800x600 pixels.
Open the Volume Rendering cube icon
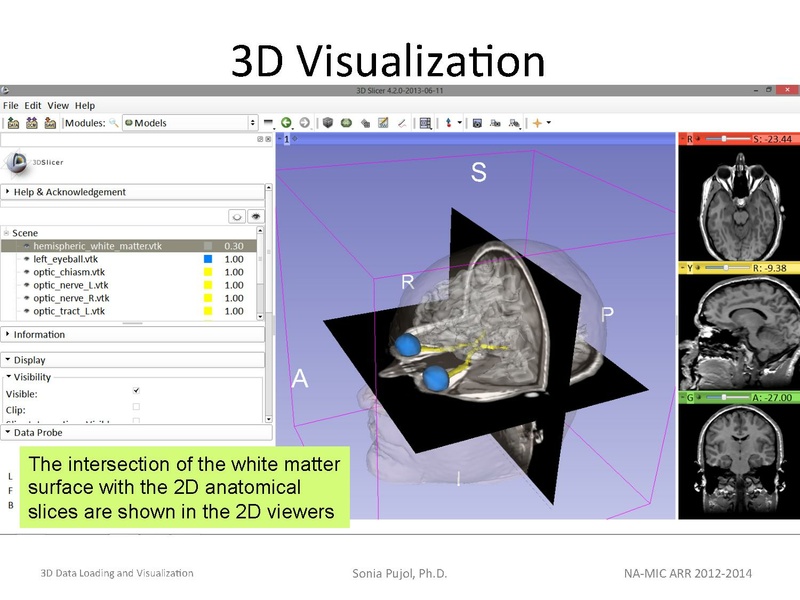pos(328,122)
